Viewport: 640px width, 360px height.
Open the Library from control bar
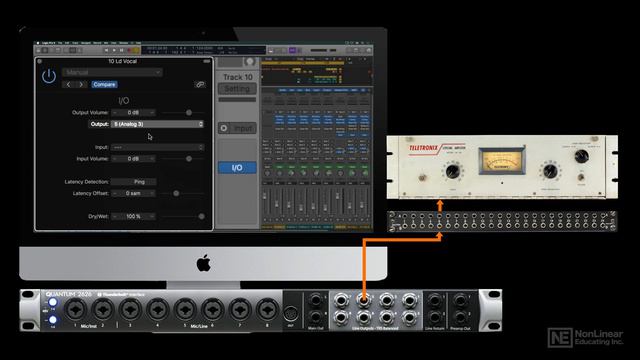(38, 50)
